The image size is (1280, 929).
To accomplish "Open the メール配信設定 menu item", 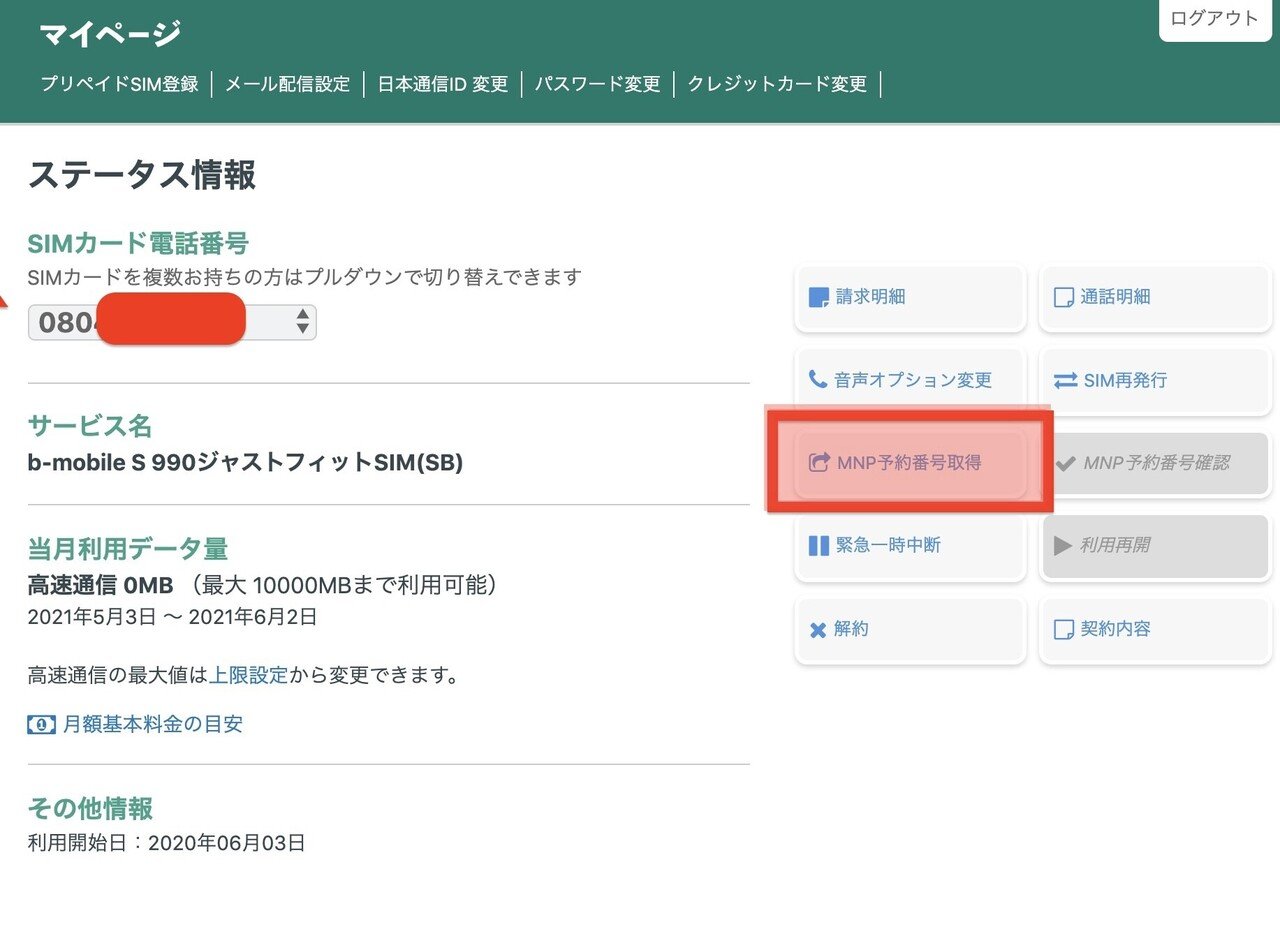I will pyautogui.click(x=287, y=85).
